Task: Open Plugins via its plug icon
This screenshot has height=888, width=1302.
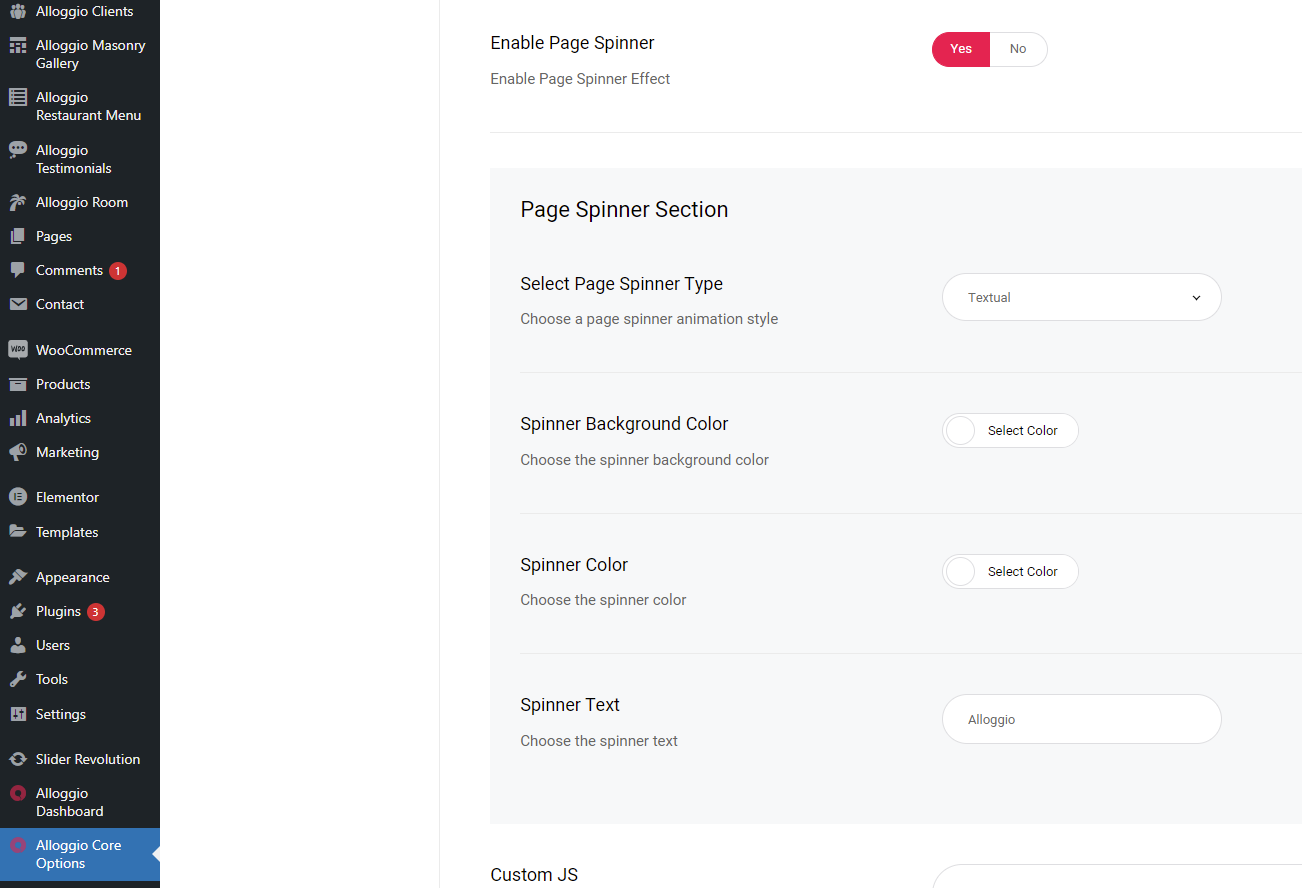Action: click(x=17, y=611)
